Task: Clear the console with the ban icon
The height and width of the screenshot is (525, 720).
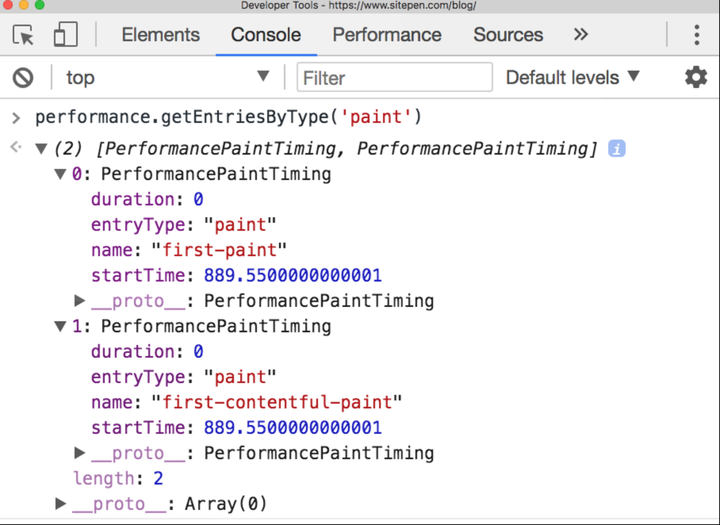Action: 23,78
